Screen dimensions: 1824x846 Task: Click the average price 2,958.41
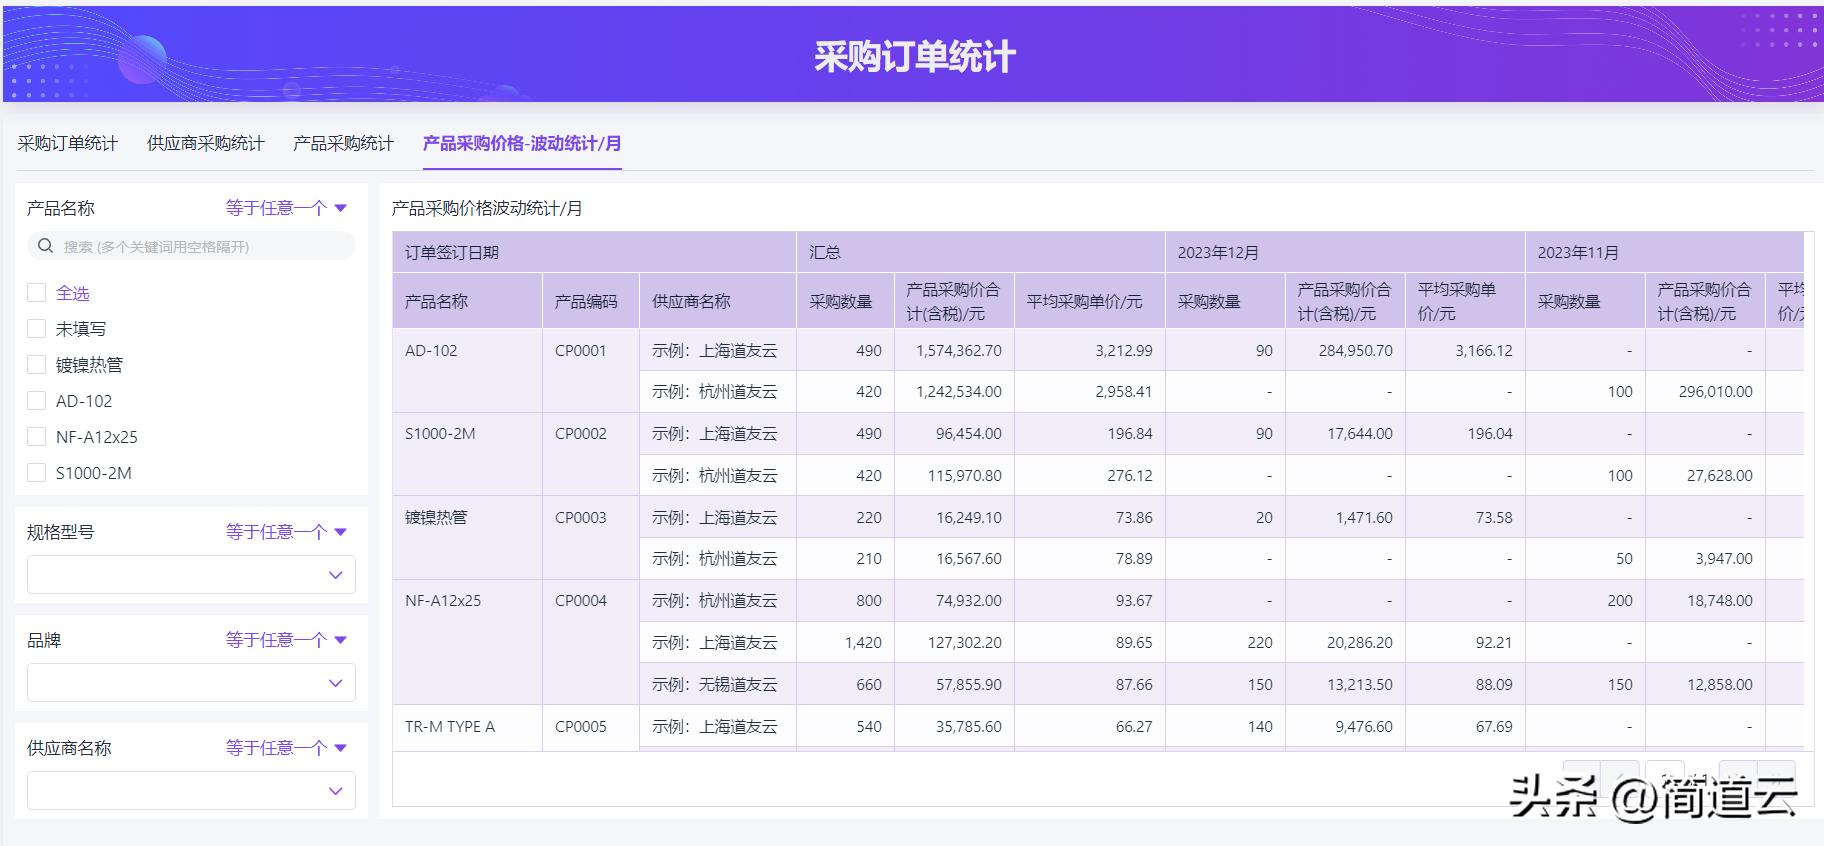pos(1123,392)
